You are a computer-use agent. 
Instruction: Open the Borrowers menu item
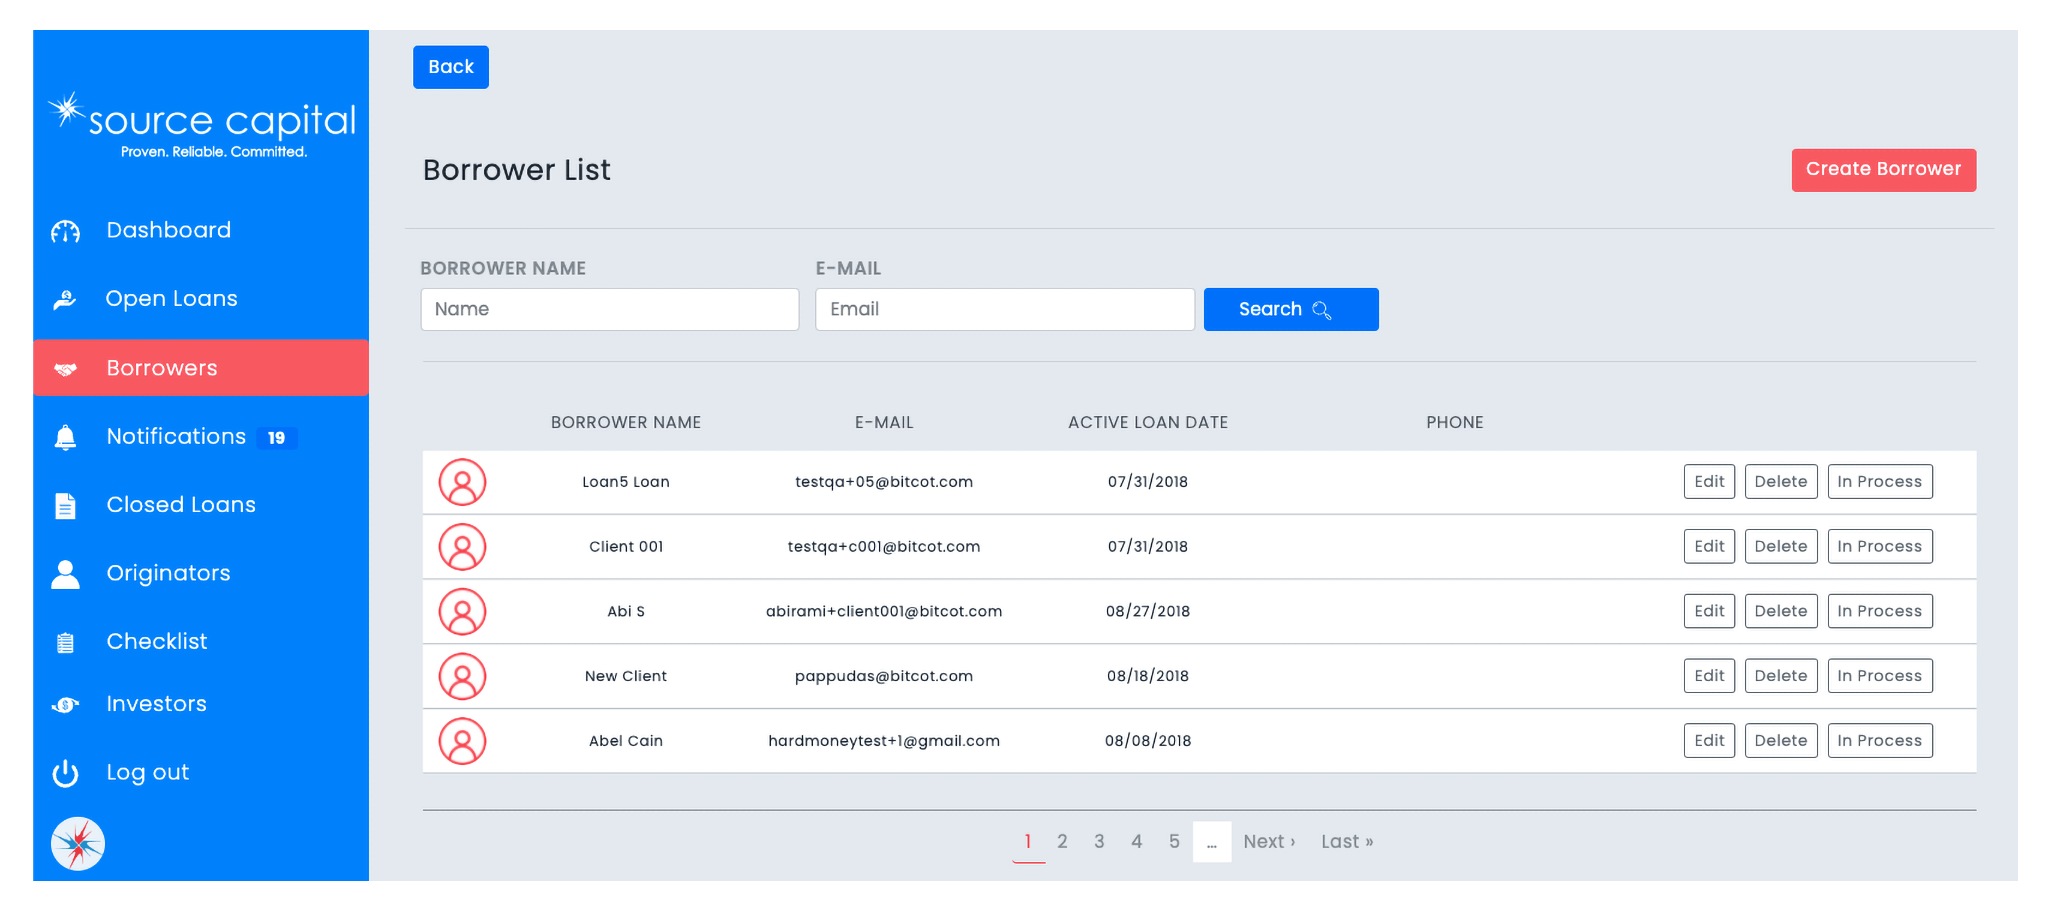162,368
